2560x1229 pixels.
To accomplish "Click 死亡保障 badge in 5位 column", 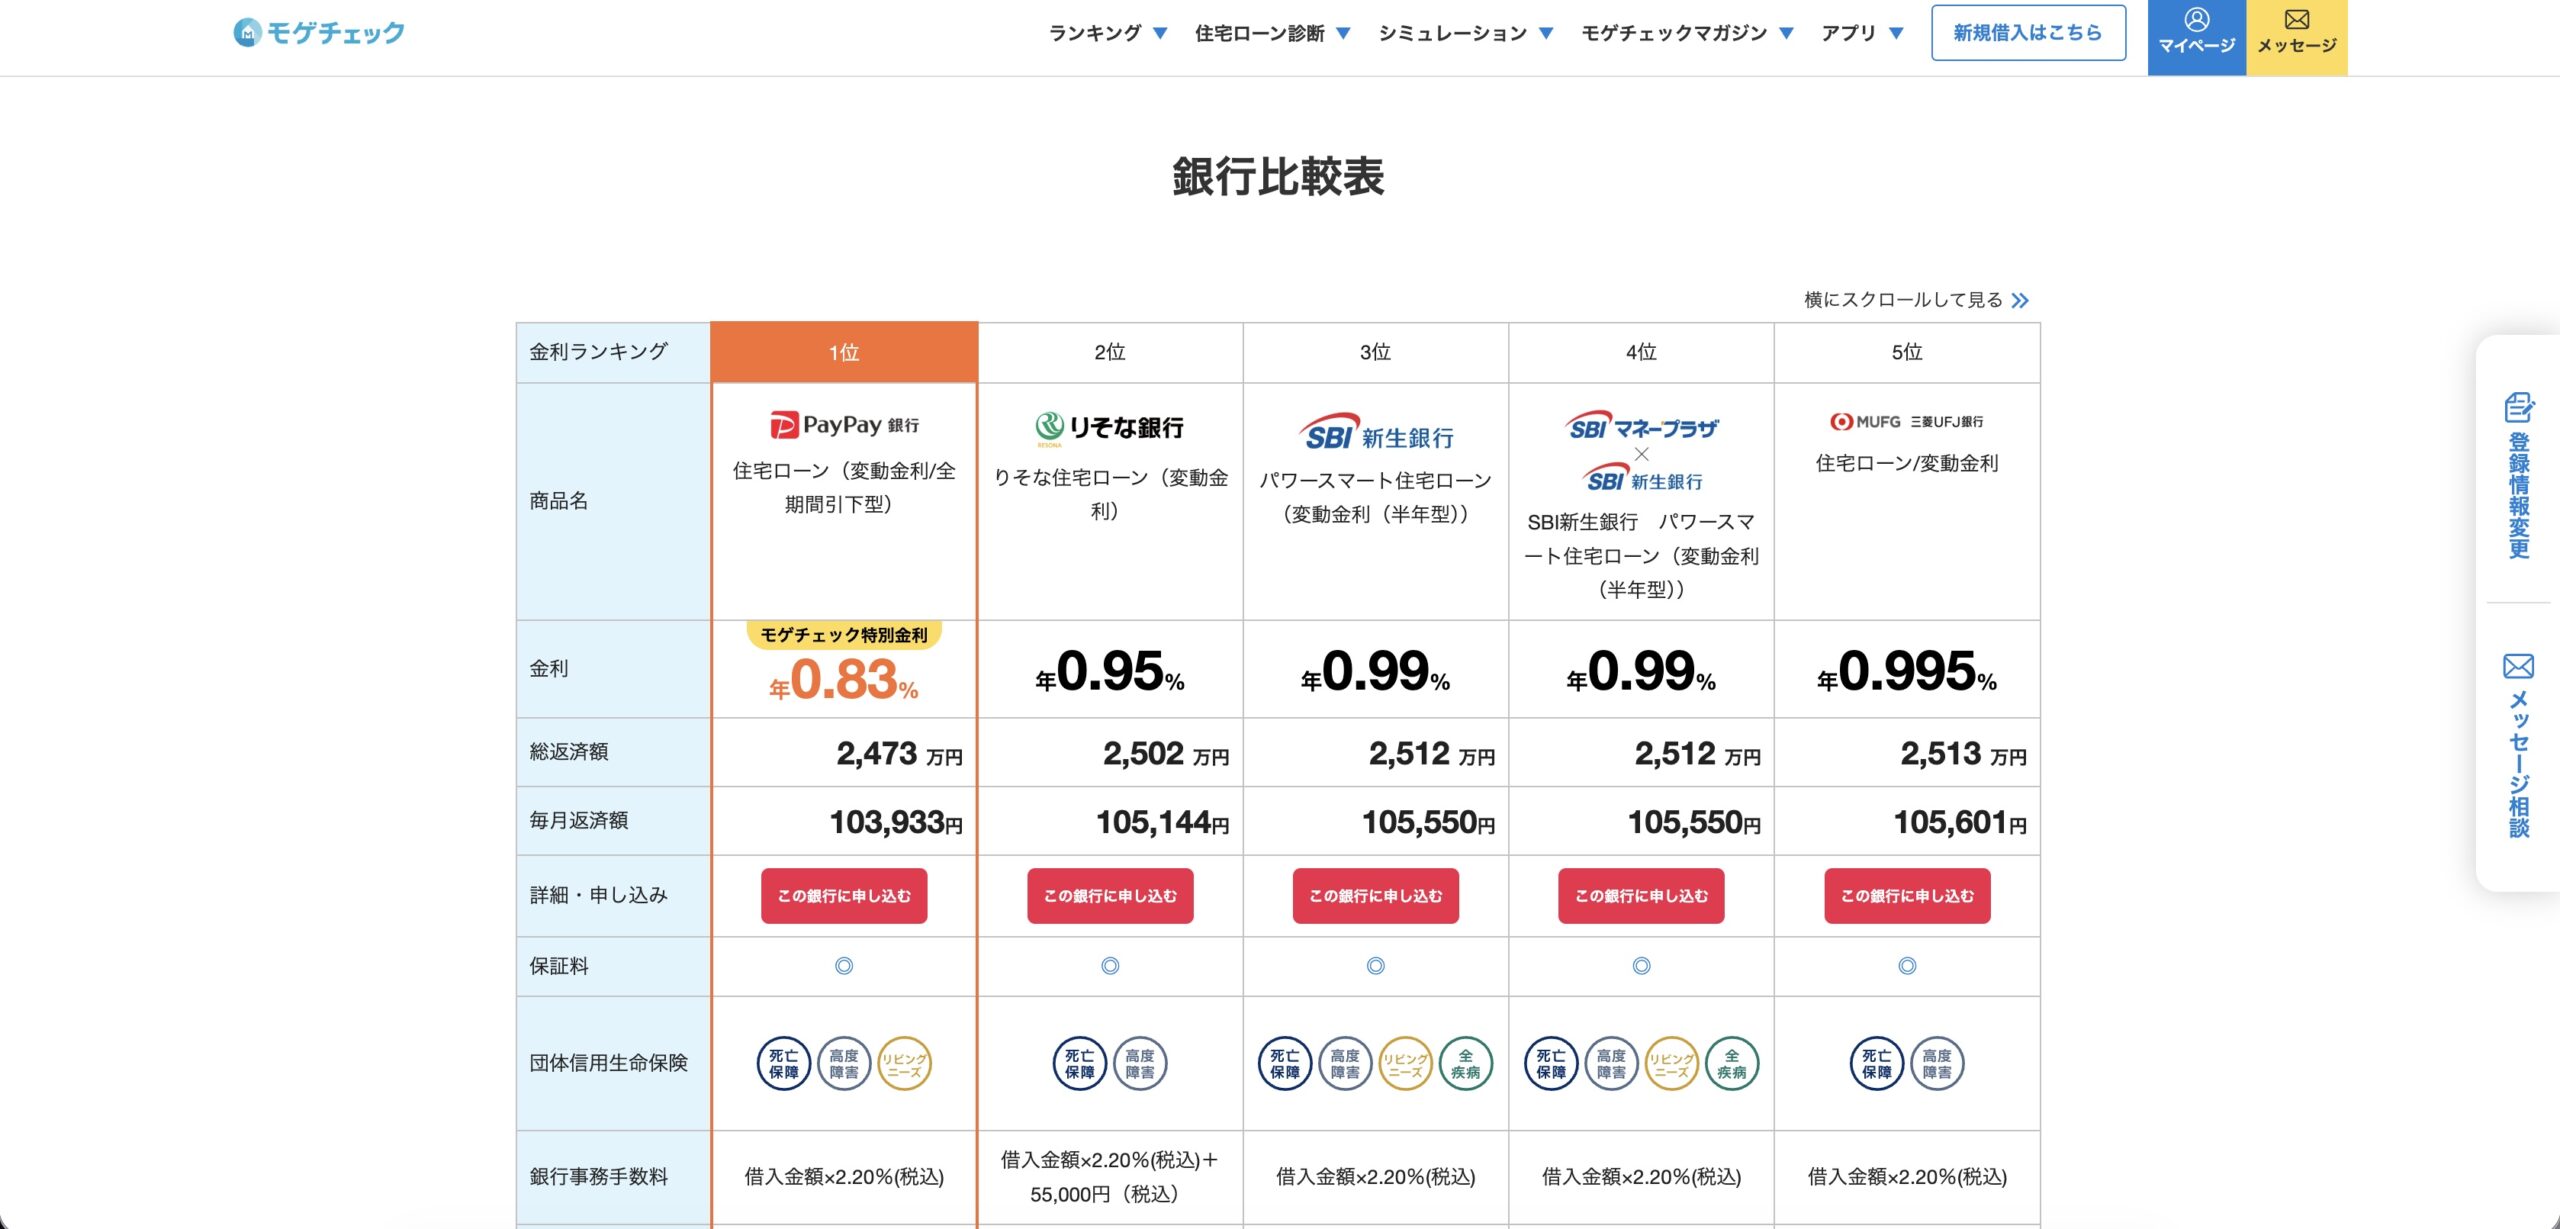I will pos(1877,1063).
